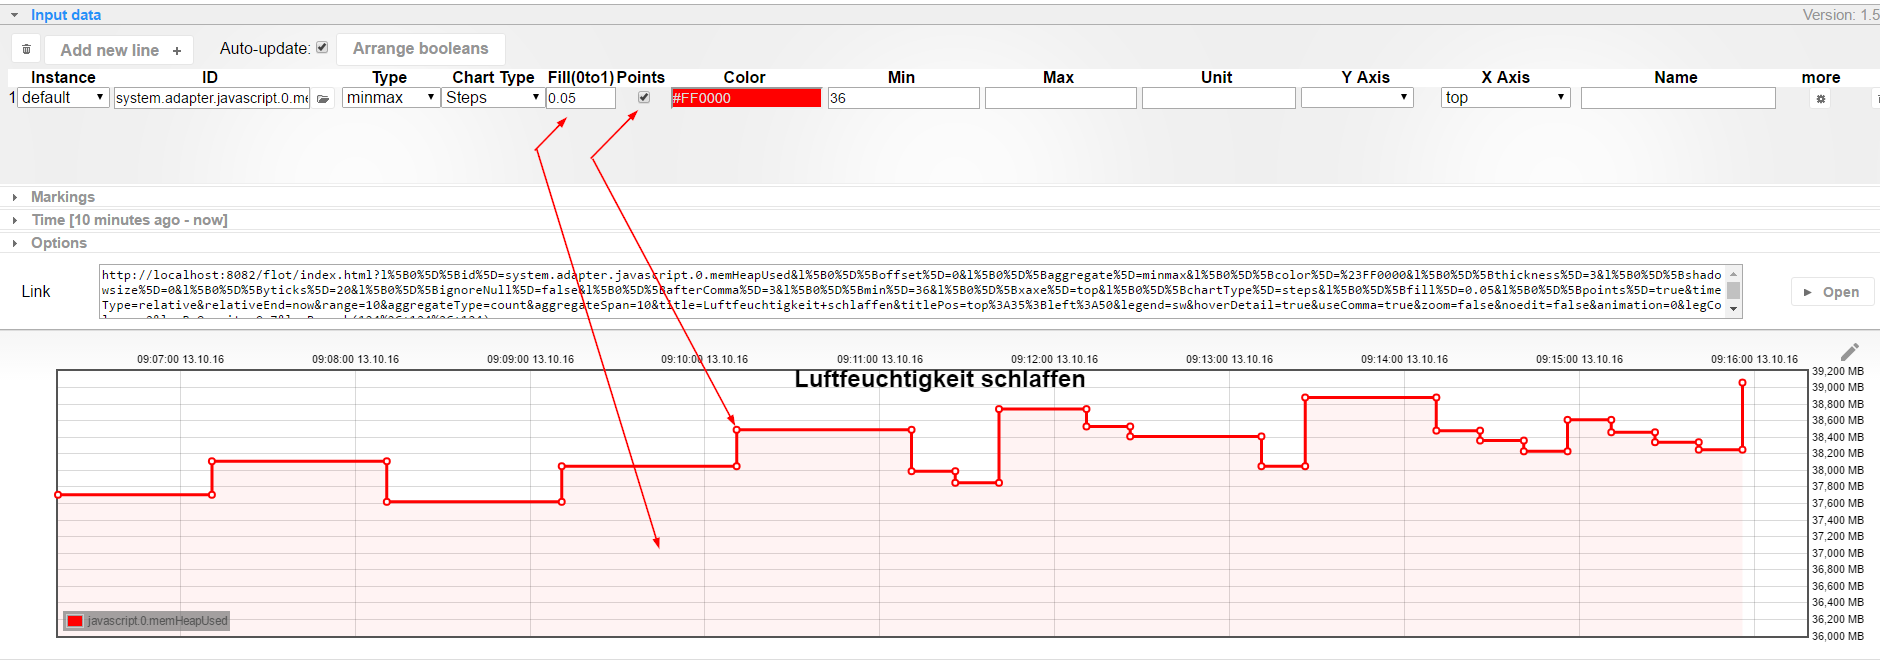The height and width of the screenshot is (660, 1880).
Task: Click the ID field with system.adapter.javascript
Action: pos(212,98)
